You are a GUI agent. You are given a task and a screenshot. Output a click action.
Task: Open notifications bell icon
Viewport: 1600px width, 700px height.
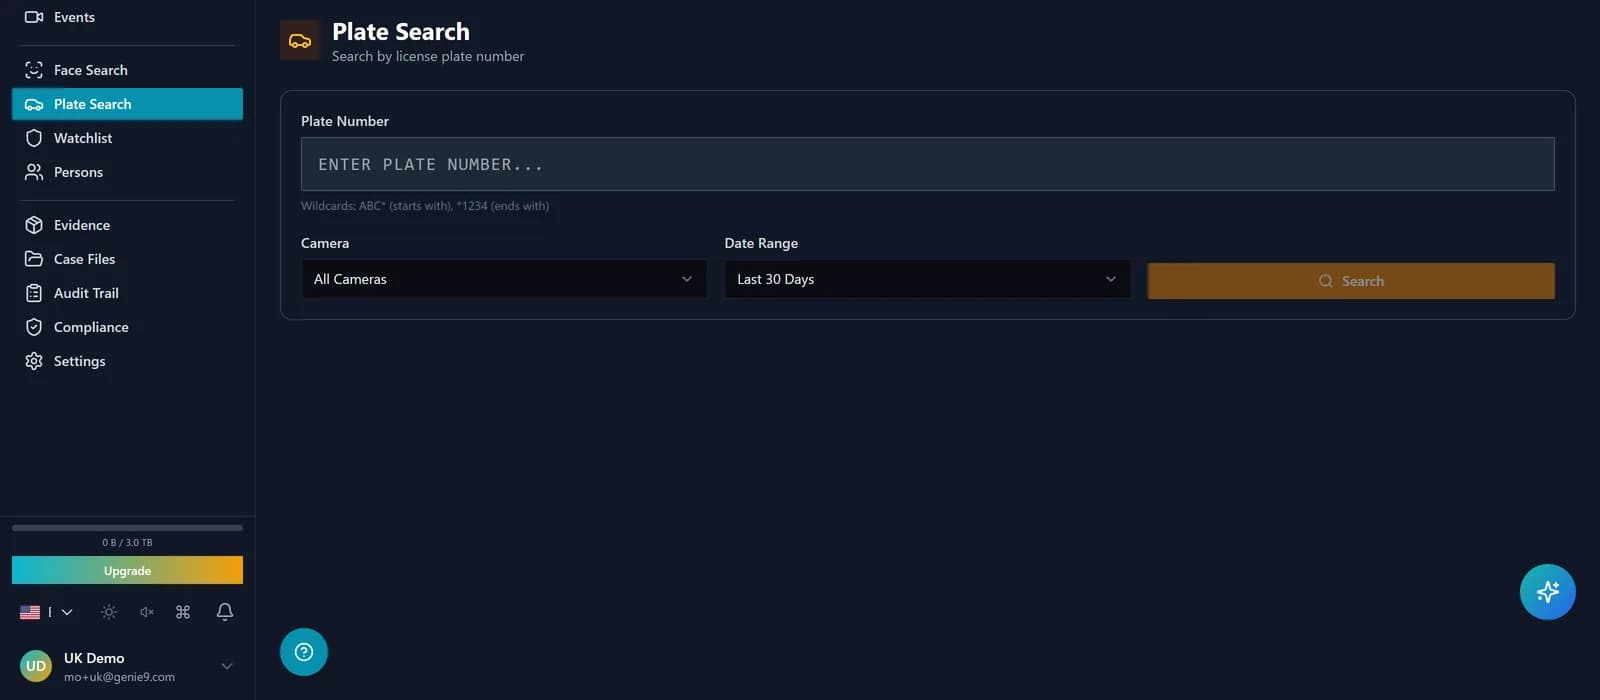[225, 612]
